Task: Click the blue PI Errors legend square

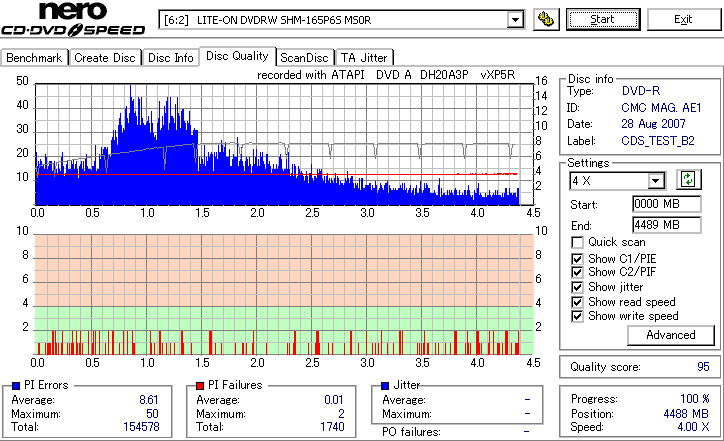Action: [x=16, y=386]
